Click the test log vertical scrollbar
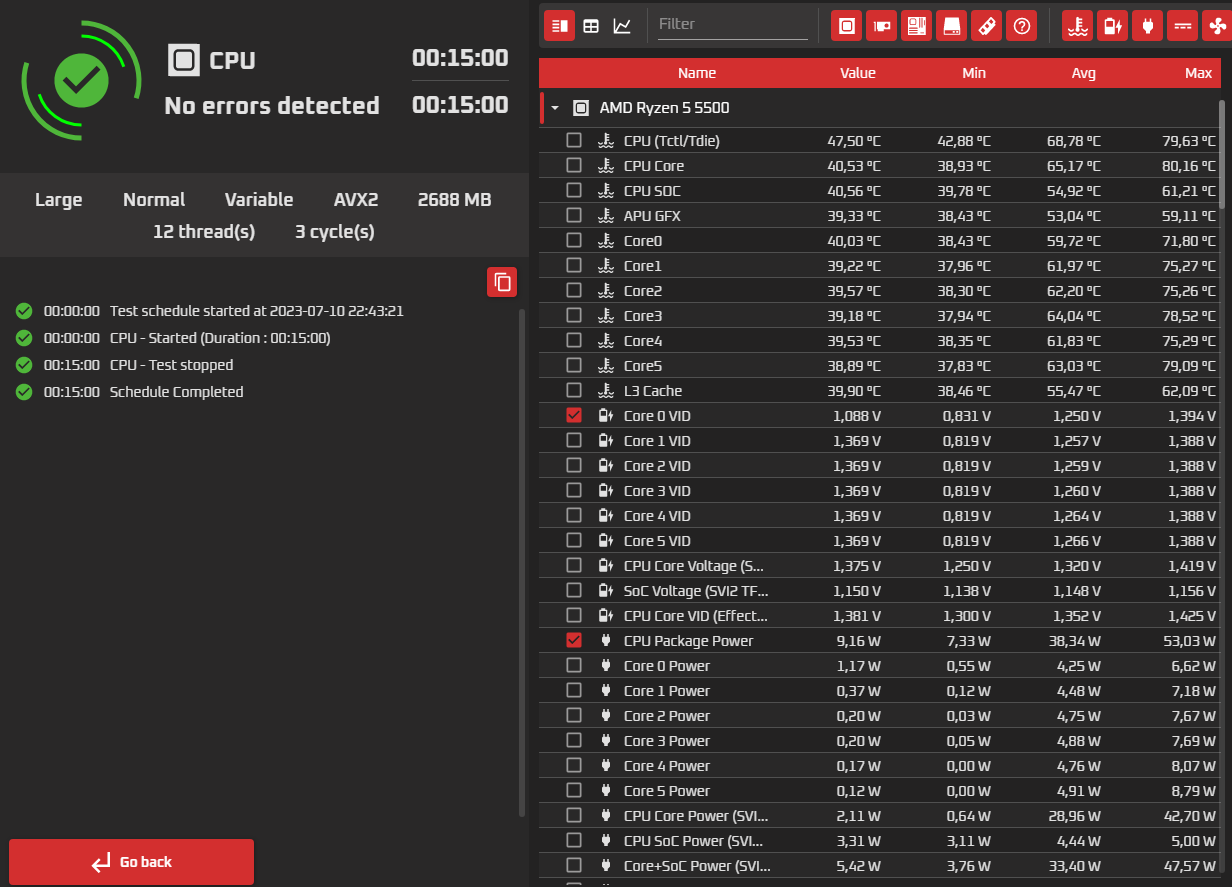Image resolution: width=1232 pixels, height=887 pixels. point(521,563)
